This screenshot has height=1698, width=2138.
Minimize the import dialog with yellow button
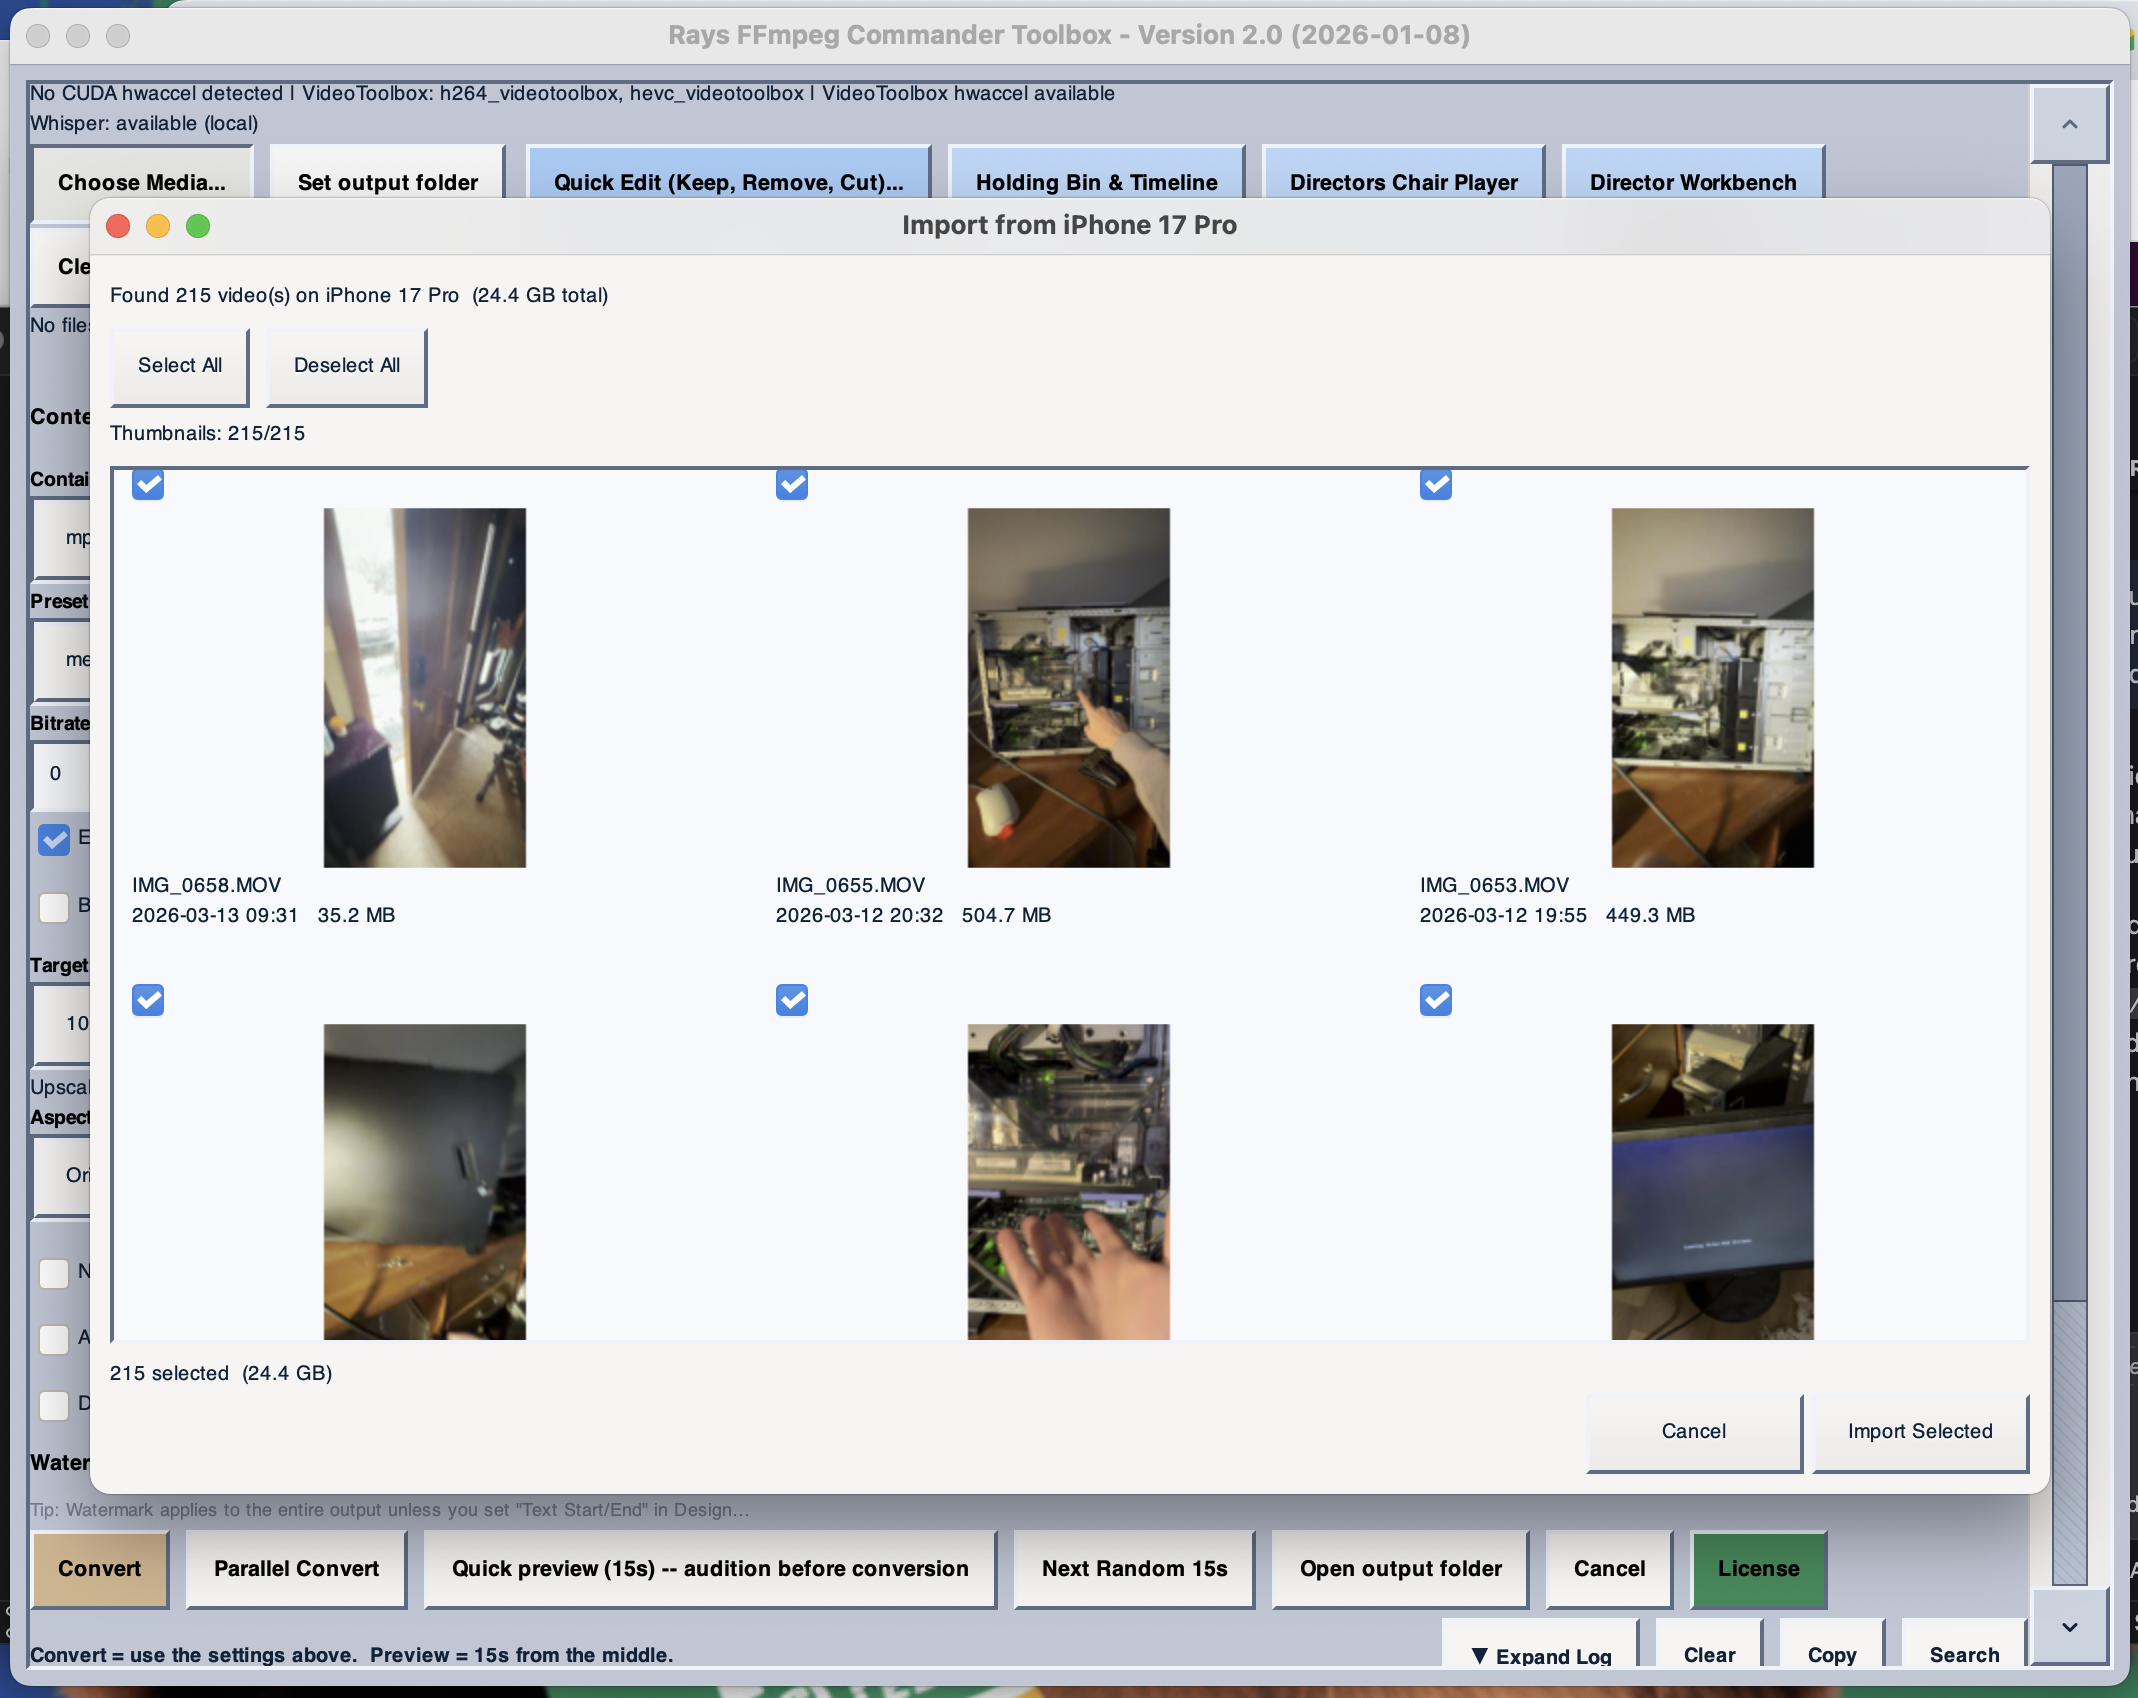click(158, 226)
